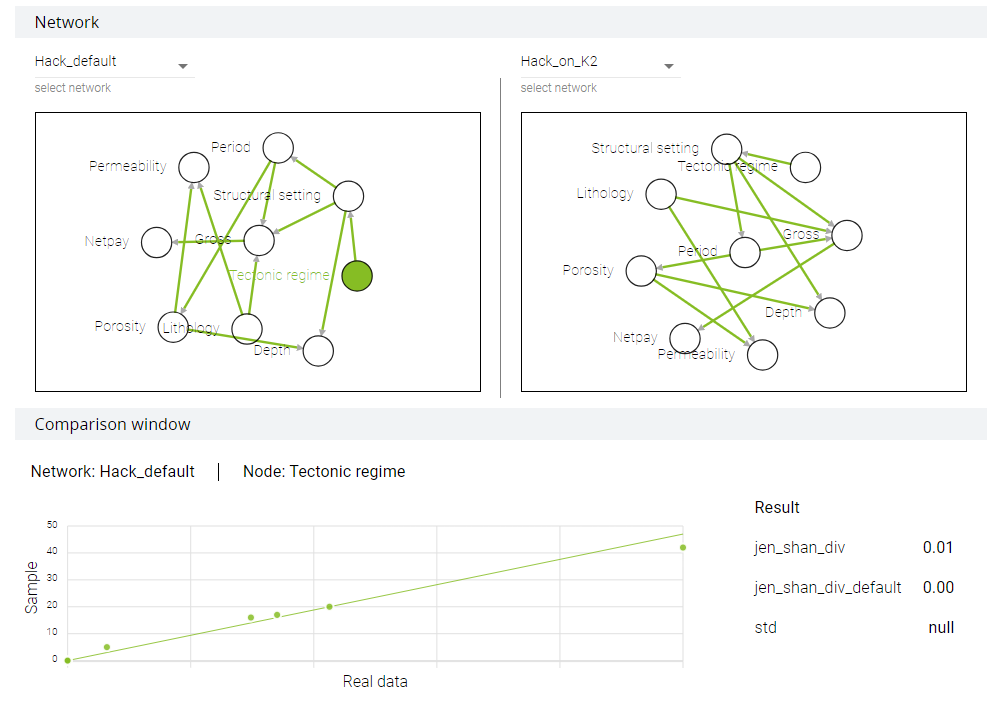1000x719 pixels.
Task: Click the dropdown arrow next to Hack_on_K2
Action: pyautogui.click(x=669, y=66)
